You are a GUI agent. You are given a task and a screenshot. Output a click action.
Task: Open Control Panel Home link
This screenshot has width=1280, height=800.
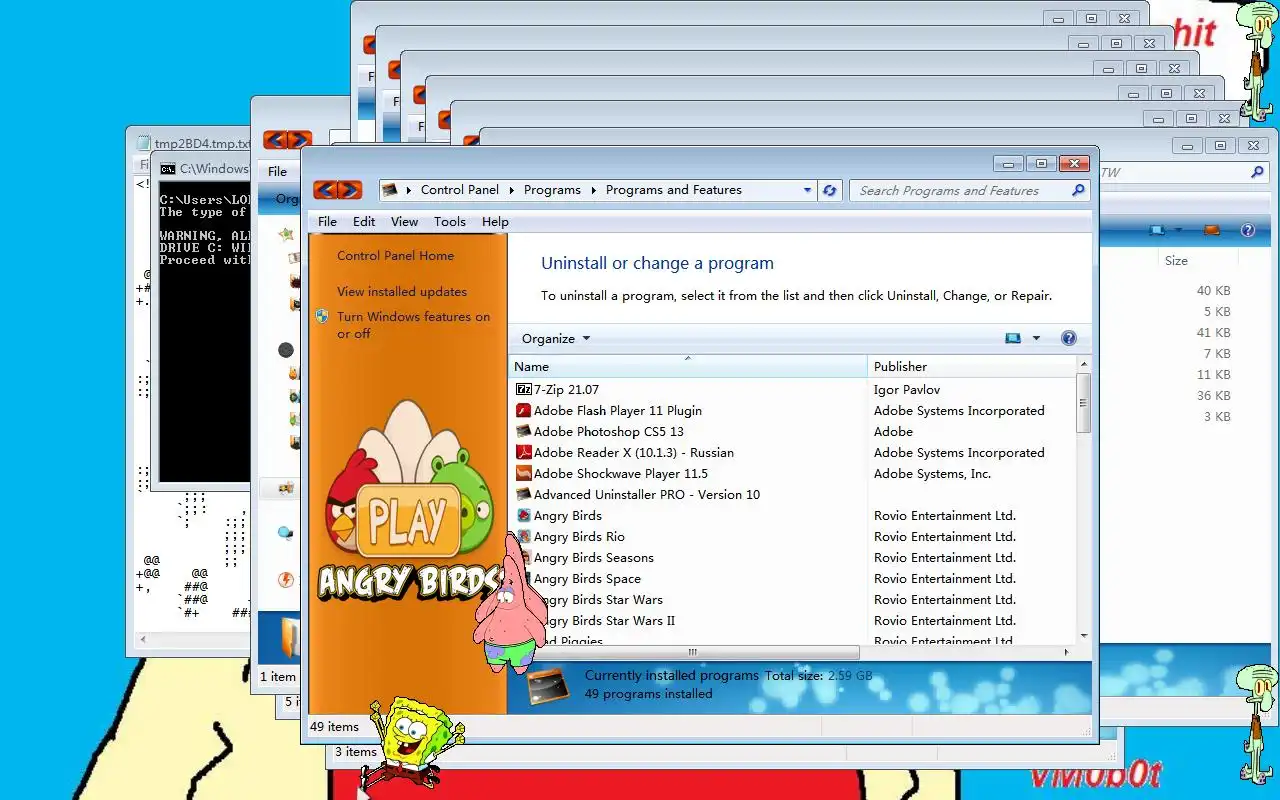(395, 255)
